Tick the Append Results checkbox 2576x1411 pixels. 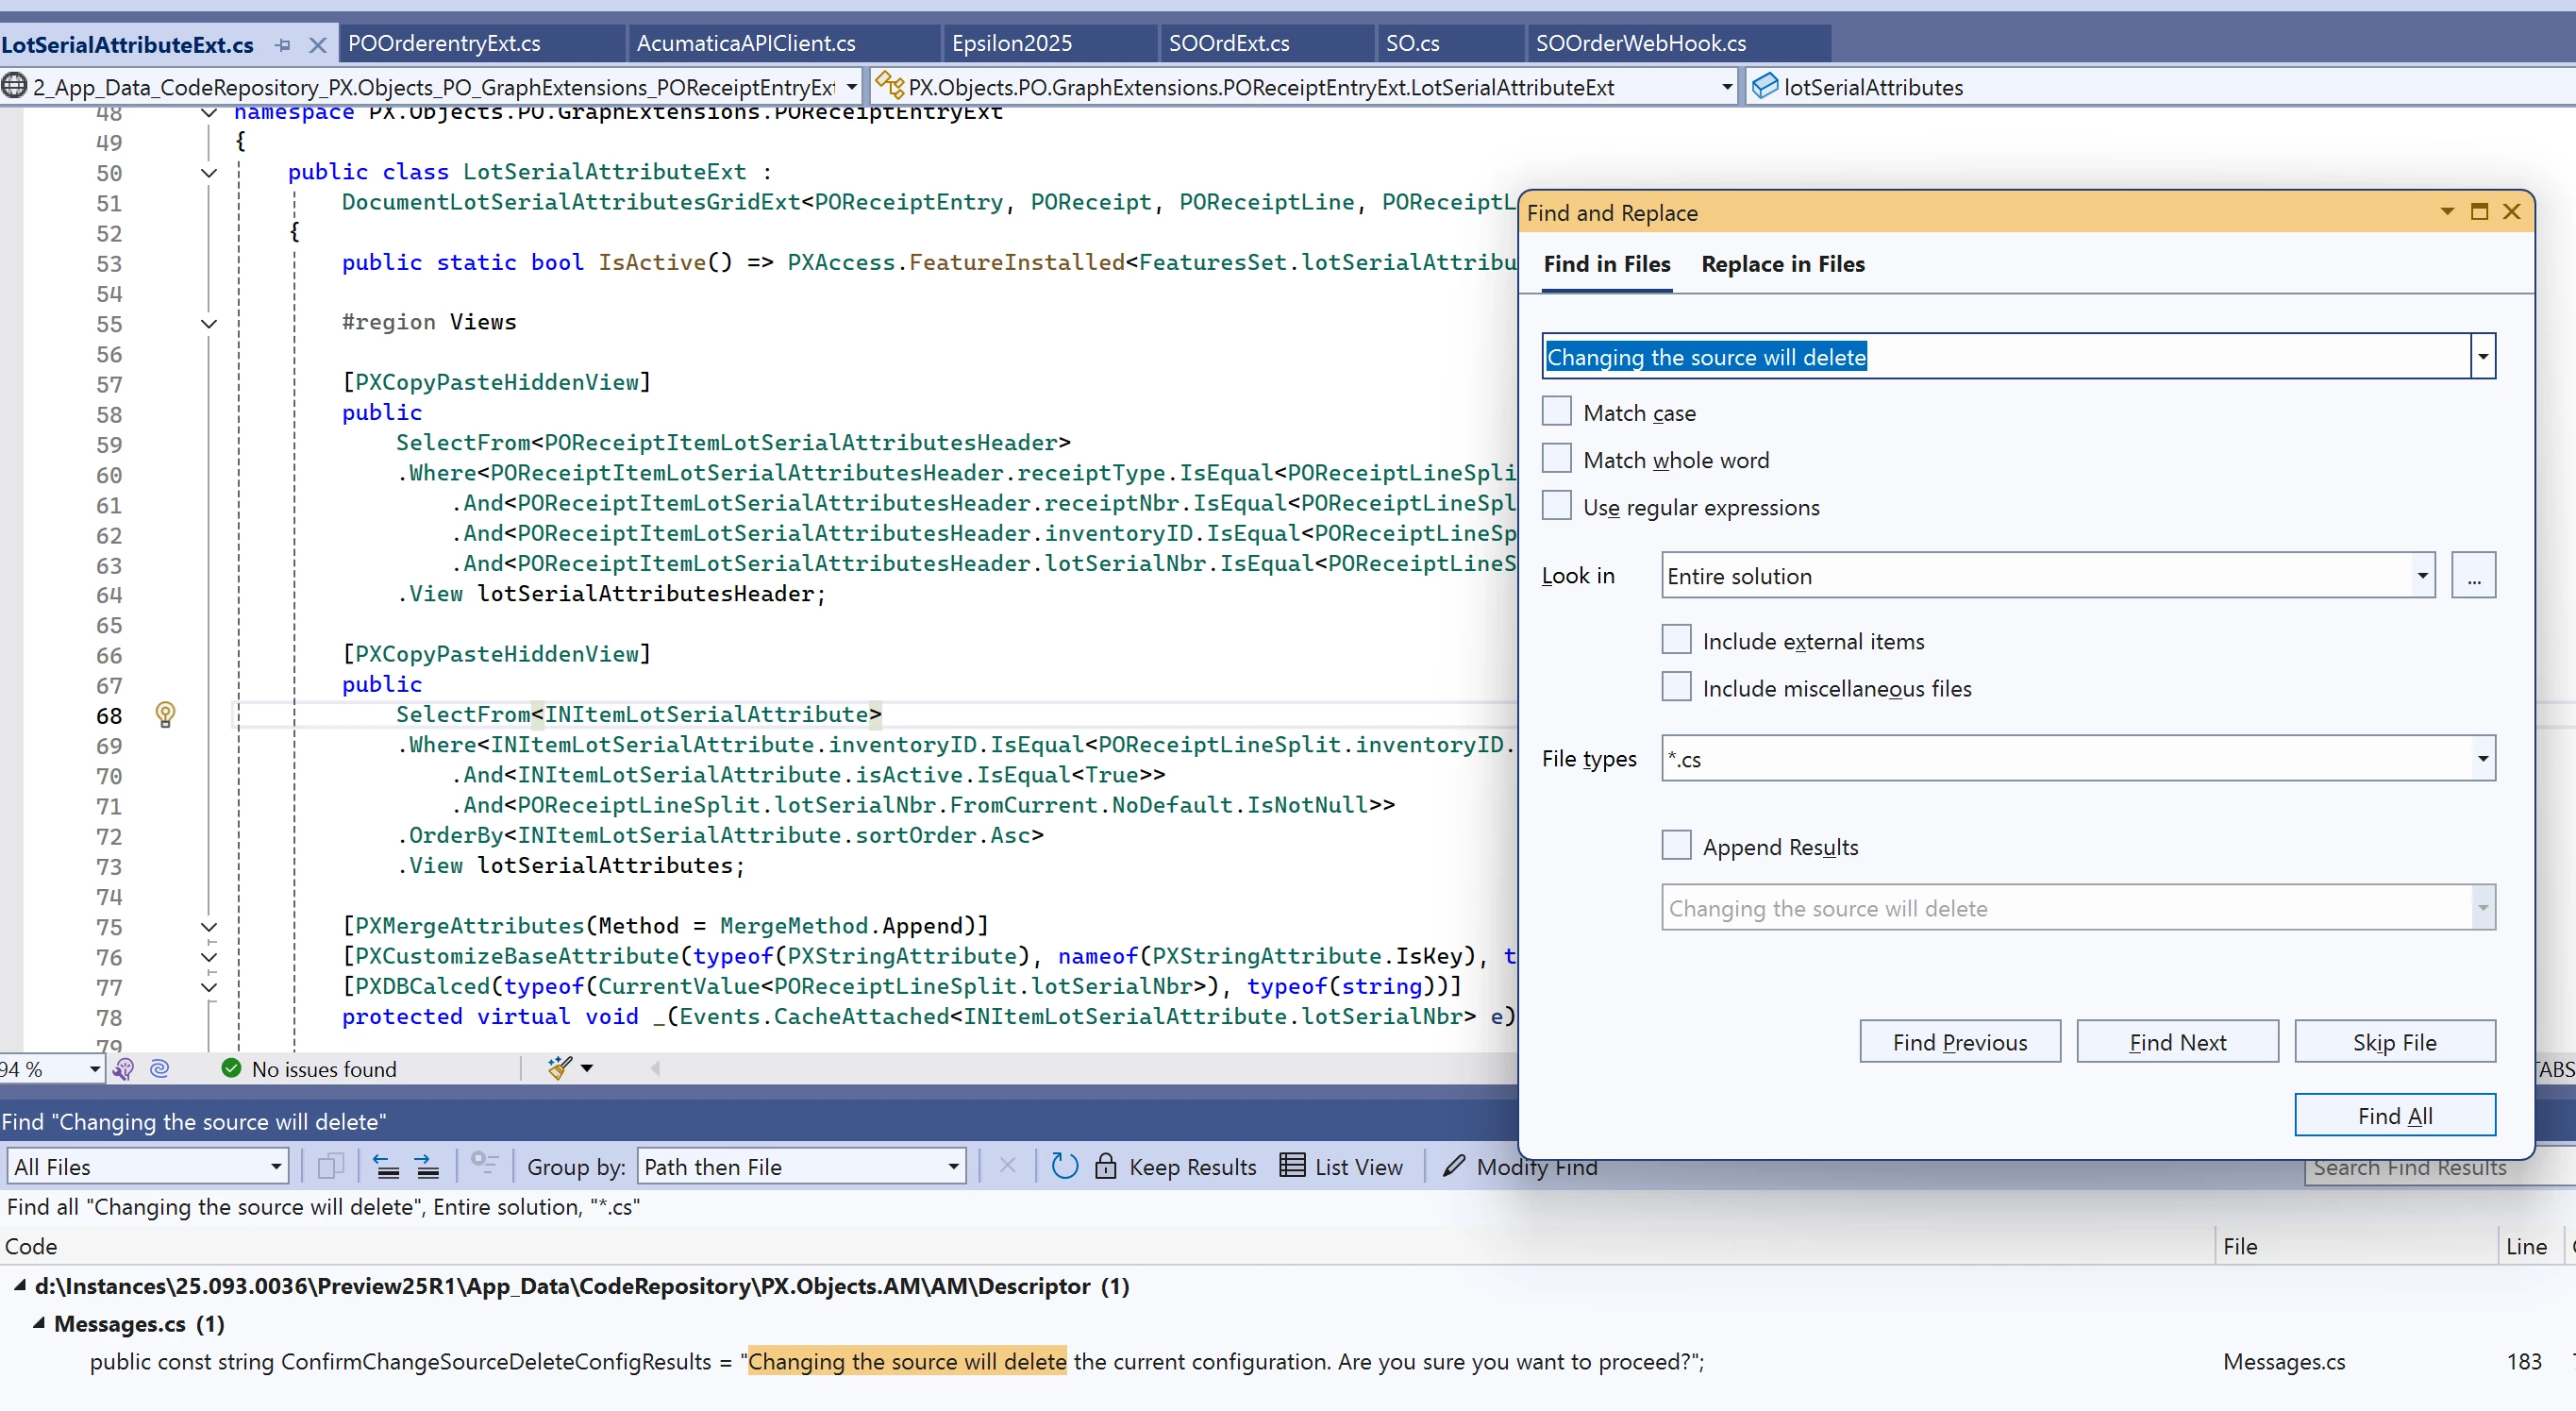tap(1676, 846)
